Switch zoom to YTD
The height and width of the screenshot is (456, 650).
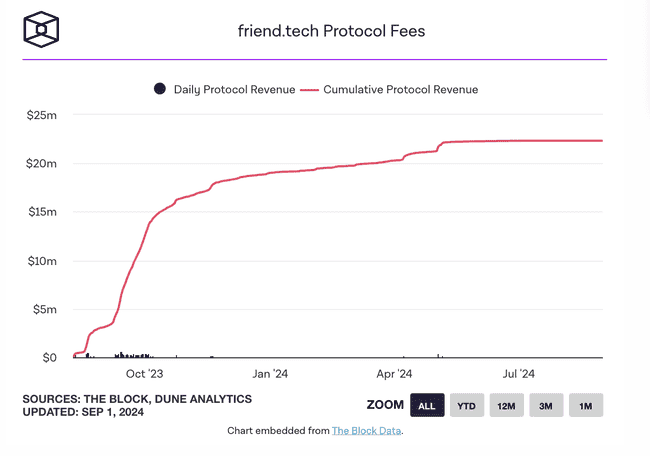coord(466,405)
